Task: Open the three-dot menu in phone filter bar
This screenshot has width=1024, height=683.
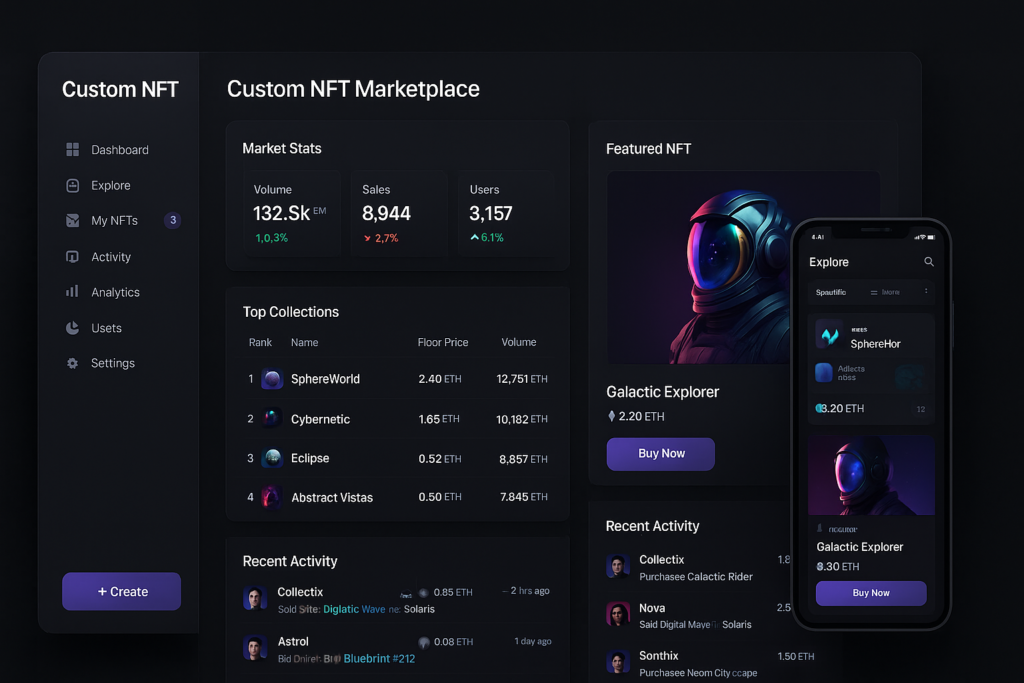Action: (926, 292)
